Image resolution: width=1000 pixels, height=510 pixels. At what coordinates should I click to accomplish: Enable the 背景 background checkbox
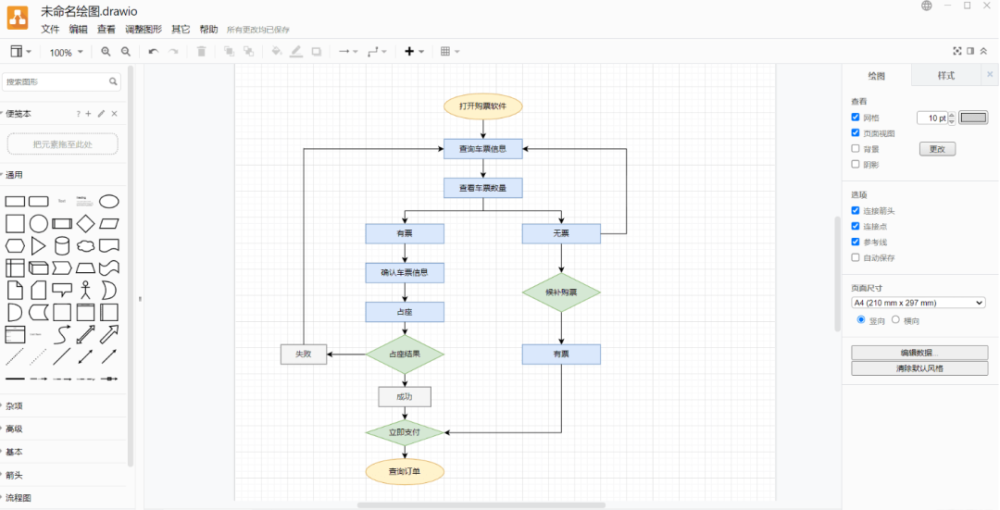pyautogui.click(x=855, y=149)
